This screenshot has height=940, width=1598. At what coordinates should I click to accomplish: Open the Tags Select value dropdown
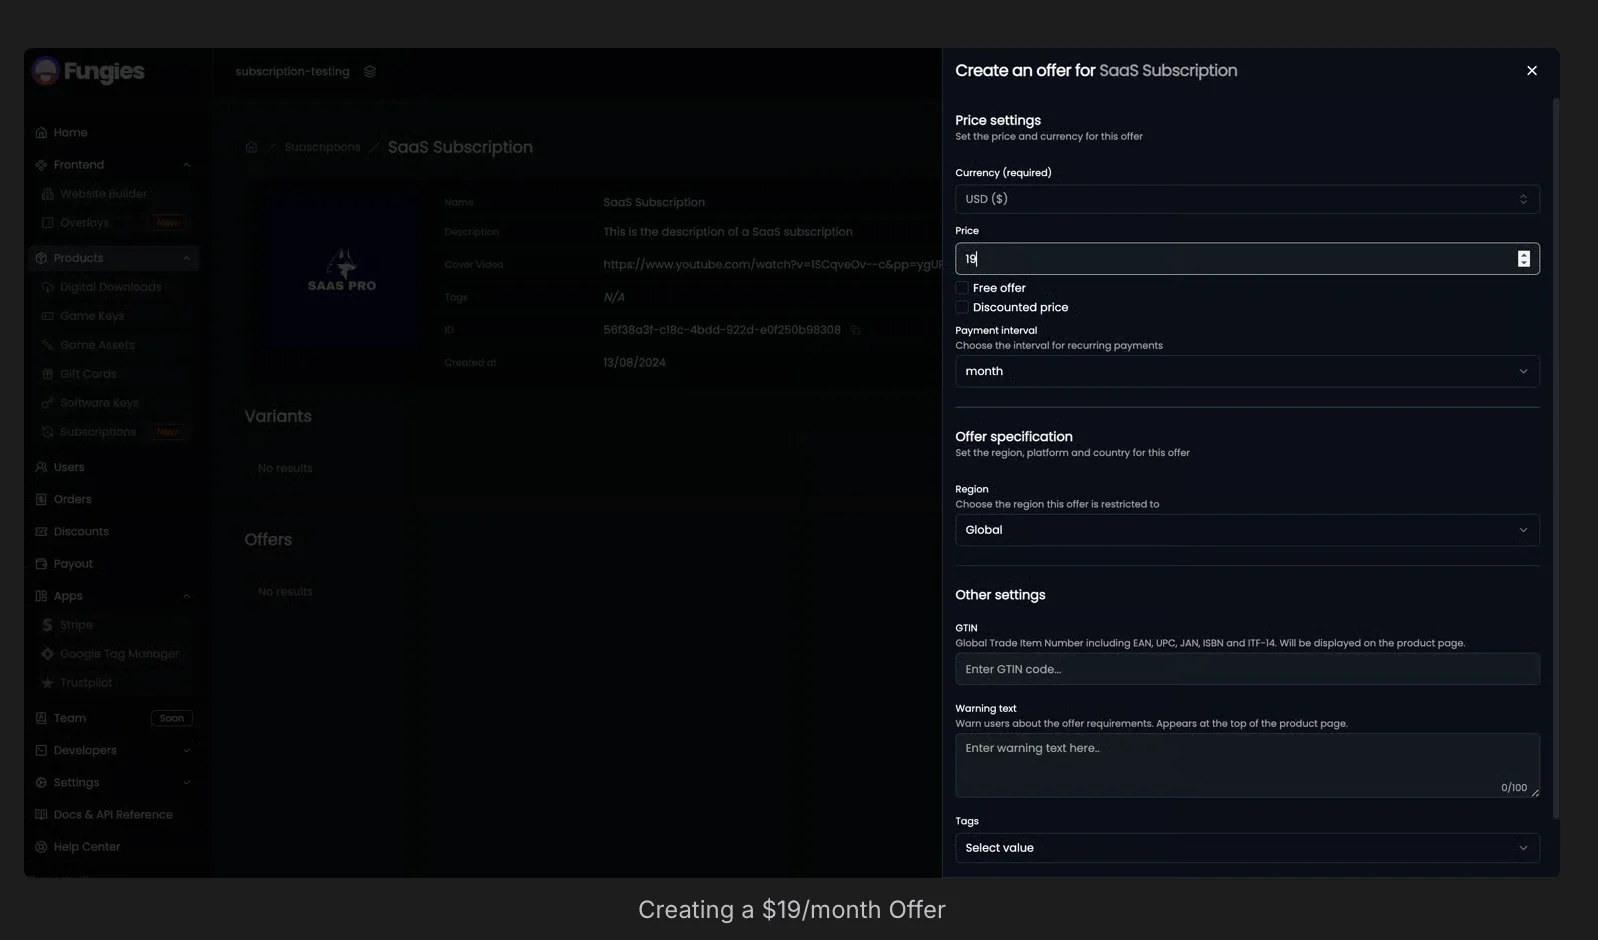[1247, 848]
